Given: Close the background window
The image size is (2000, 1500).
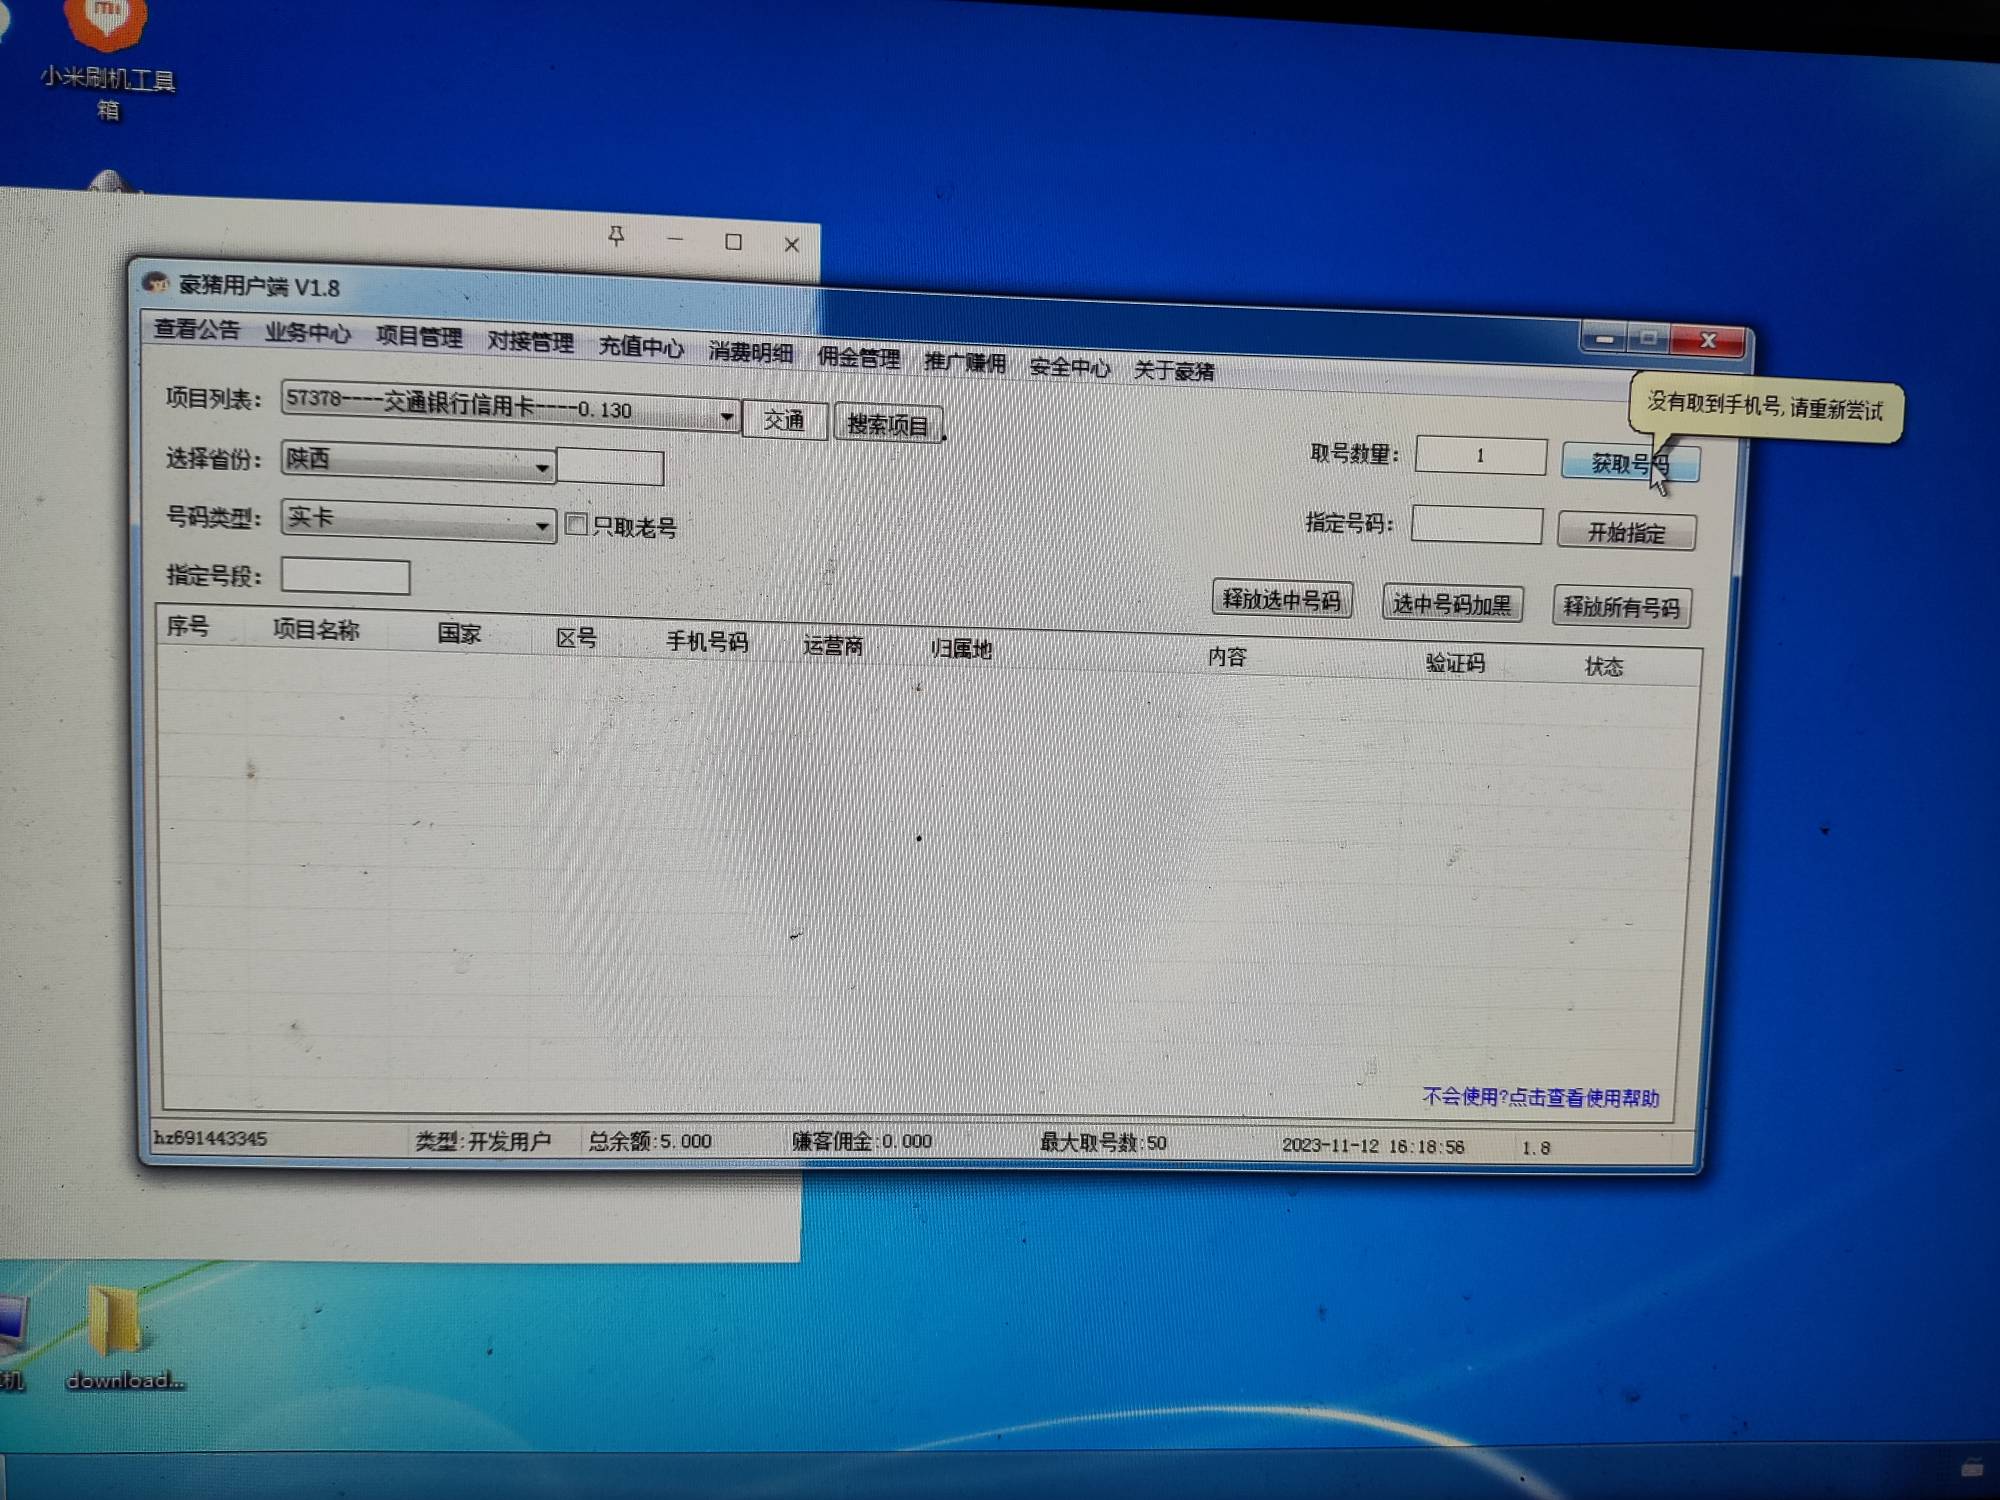Looking at the screenshot, I should pyautogui.click(x=791, y=244).
